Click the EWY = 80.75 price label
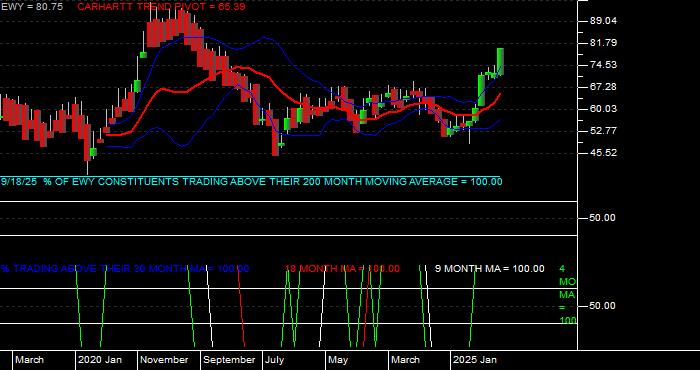 pos(32,7)
